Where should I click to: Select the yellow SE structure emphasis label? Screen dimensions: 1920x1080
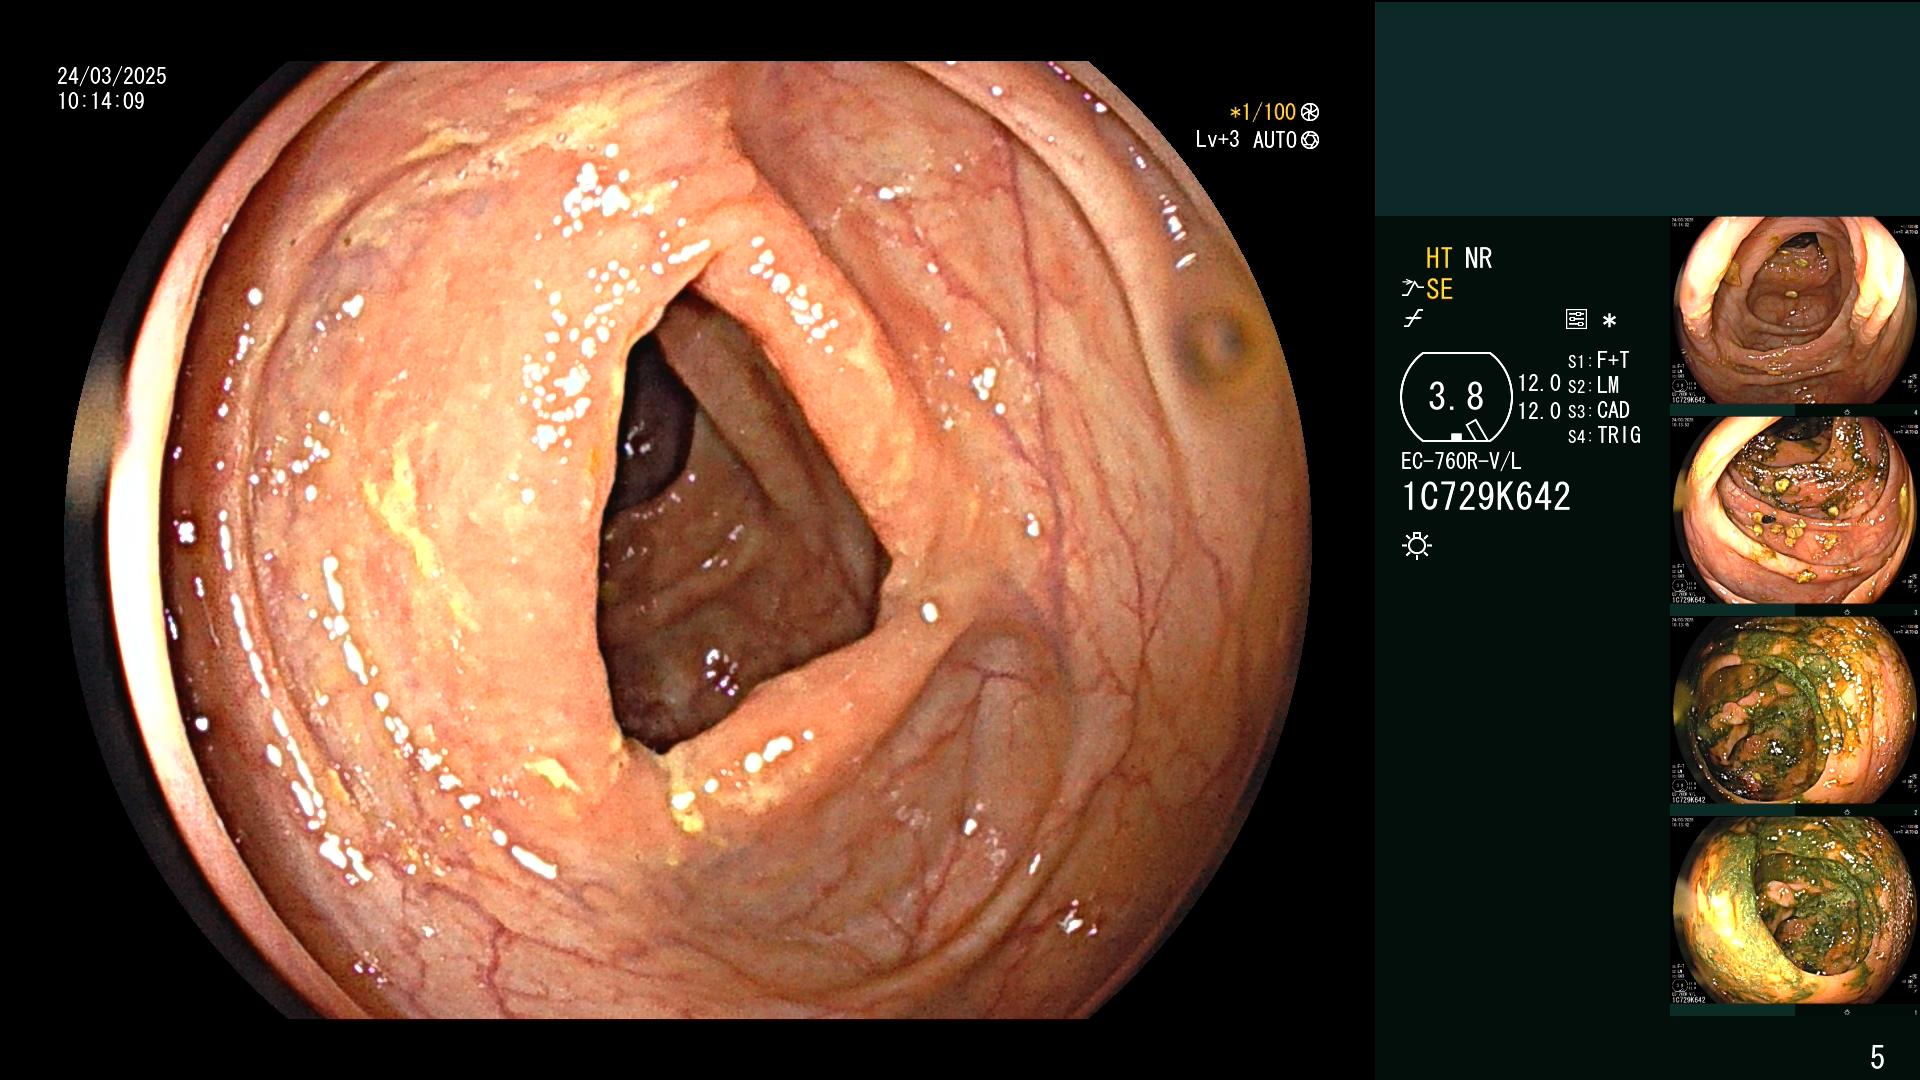1439,290
